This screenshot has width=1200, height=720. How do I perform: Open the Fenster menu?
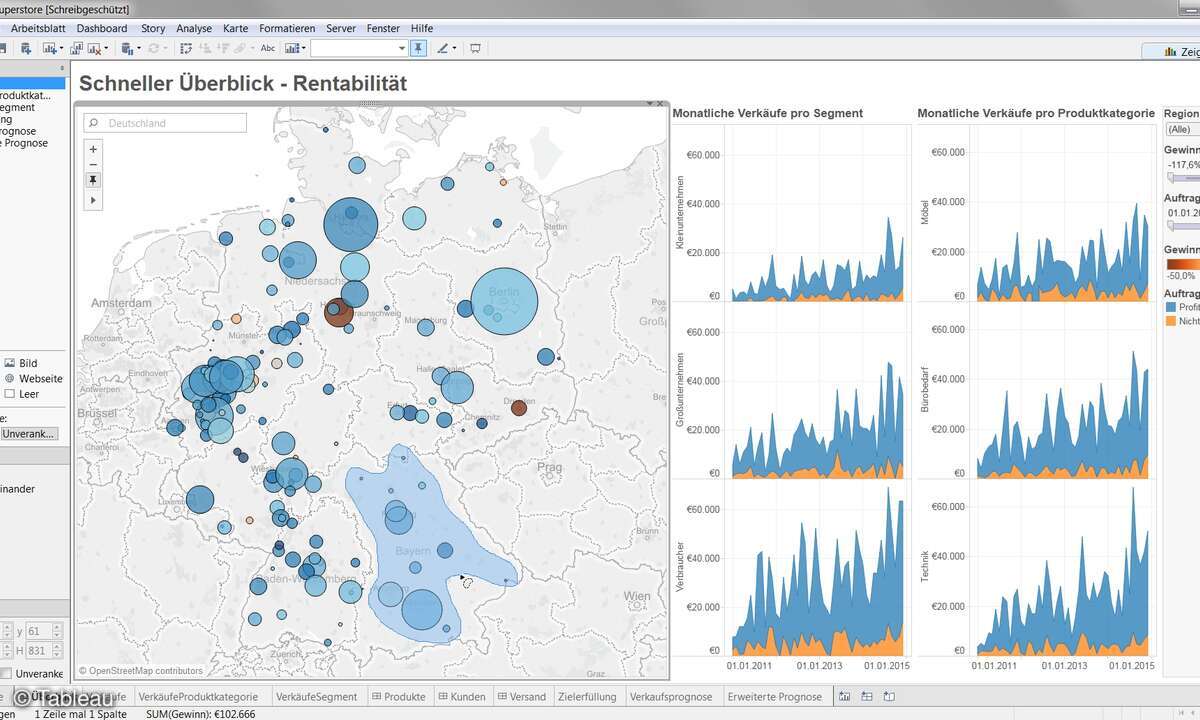[x=384, y=29]
